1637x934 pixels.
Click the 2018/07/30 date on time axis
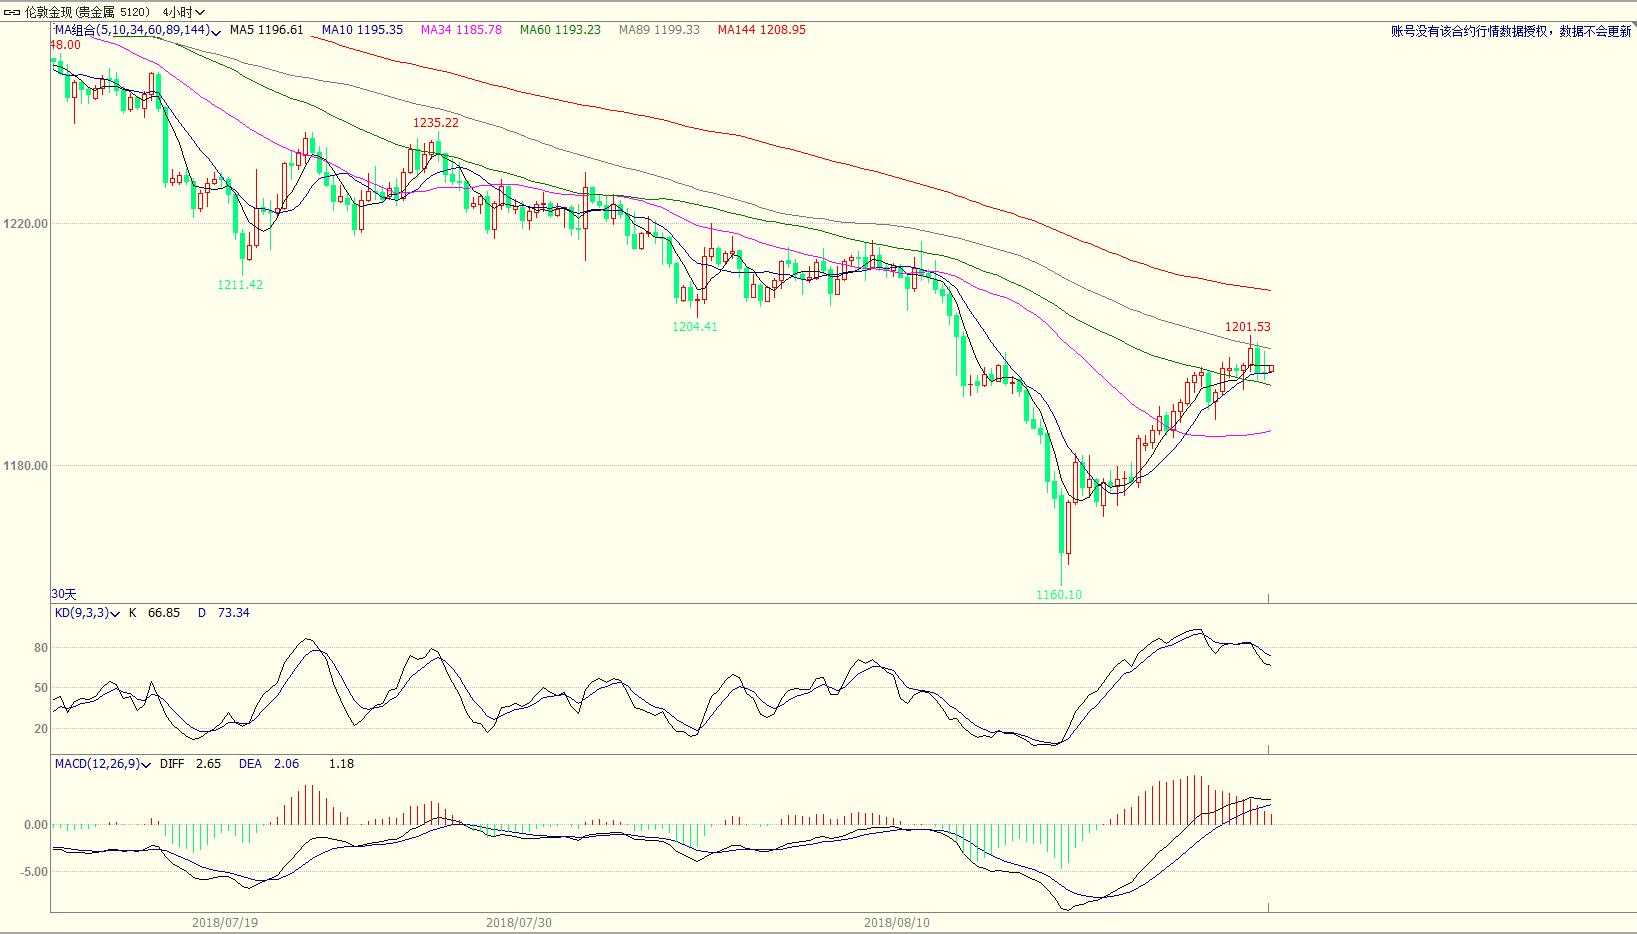pyautogui.click(x=518, y=922)
